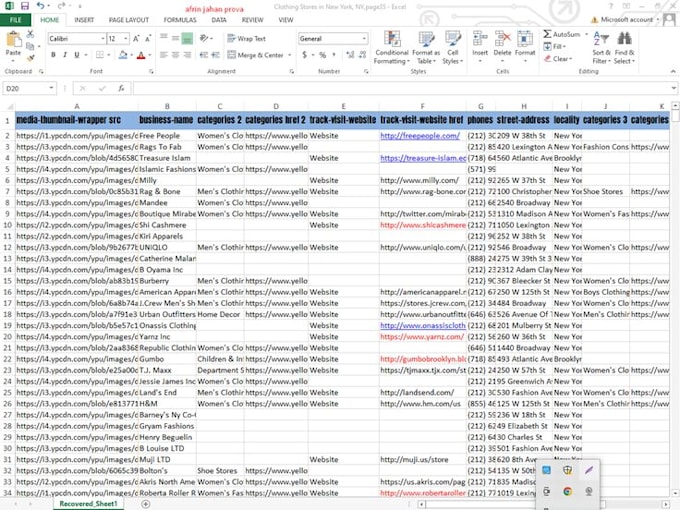Switch to the INSERT tab
680x510 pixels.
[x=84, y=20]
